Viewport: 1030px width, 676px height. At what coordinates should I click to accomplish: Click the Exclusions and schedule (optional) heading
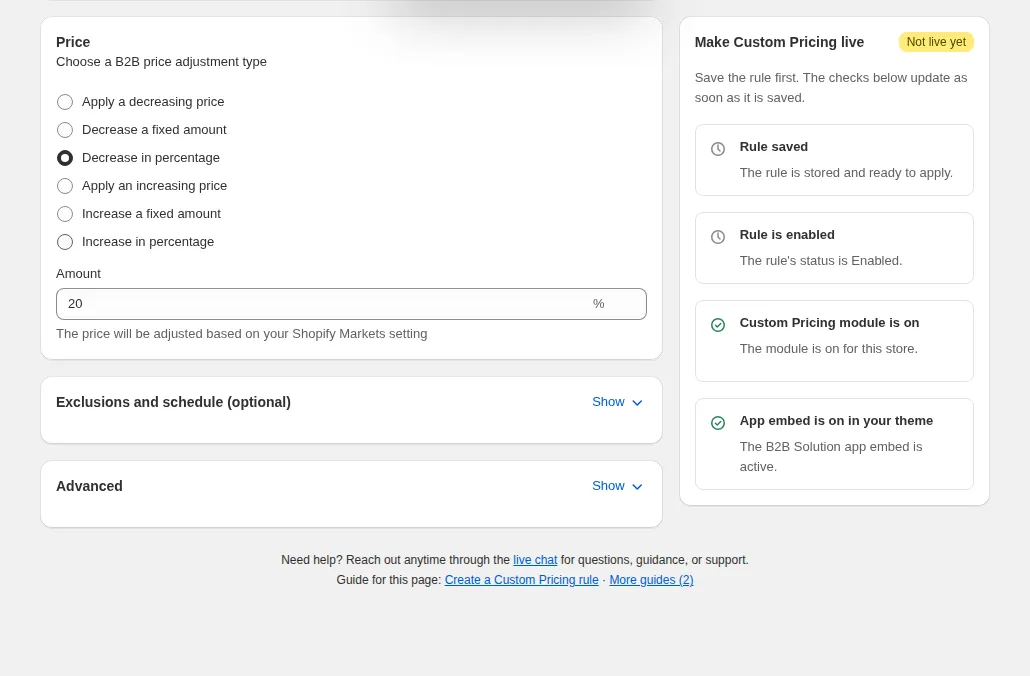coord(173,402)
